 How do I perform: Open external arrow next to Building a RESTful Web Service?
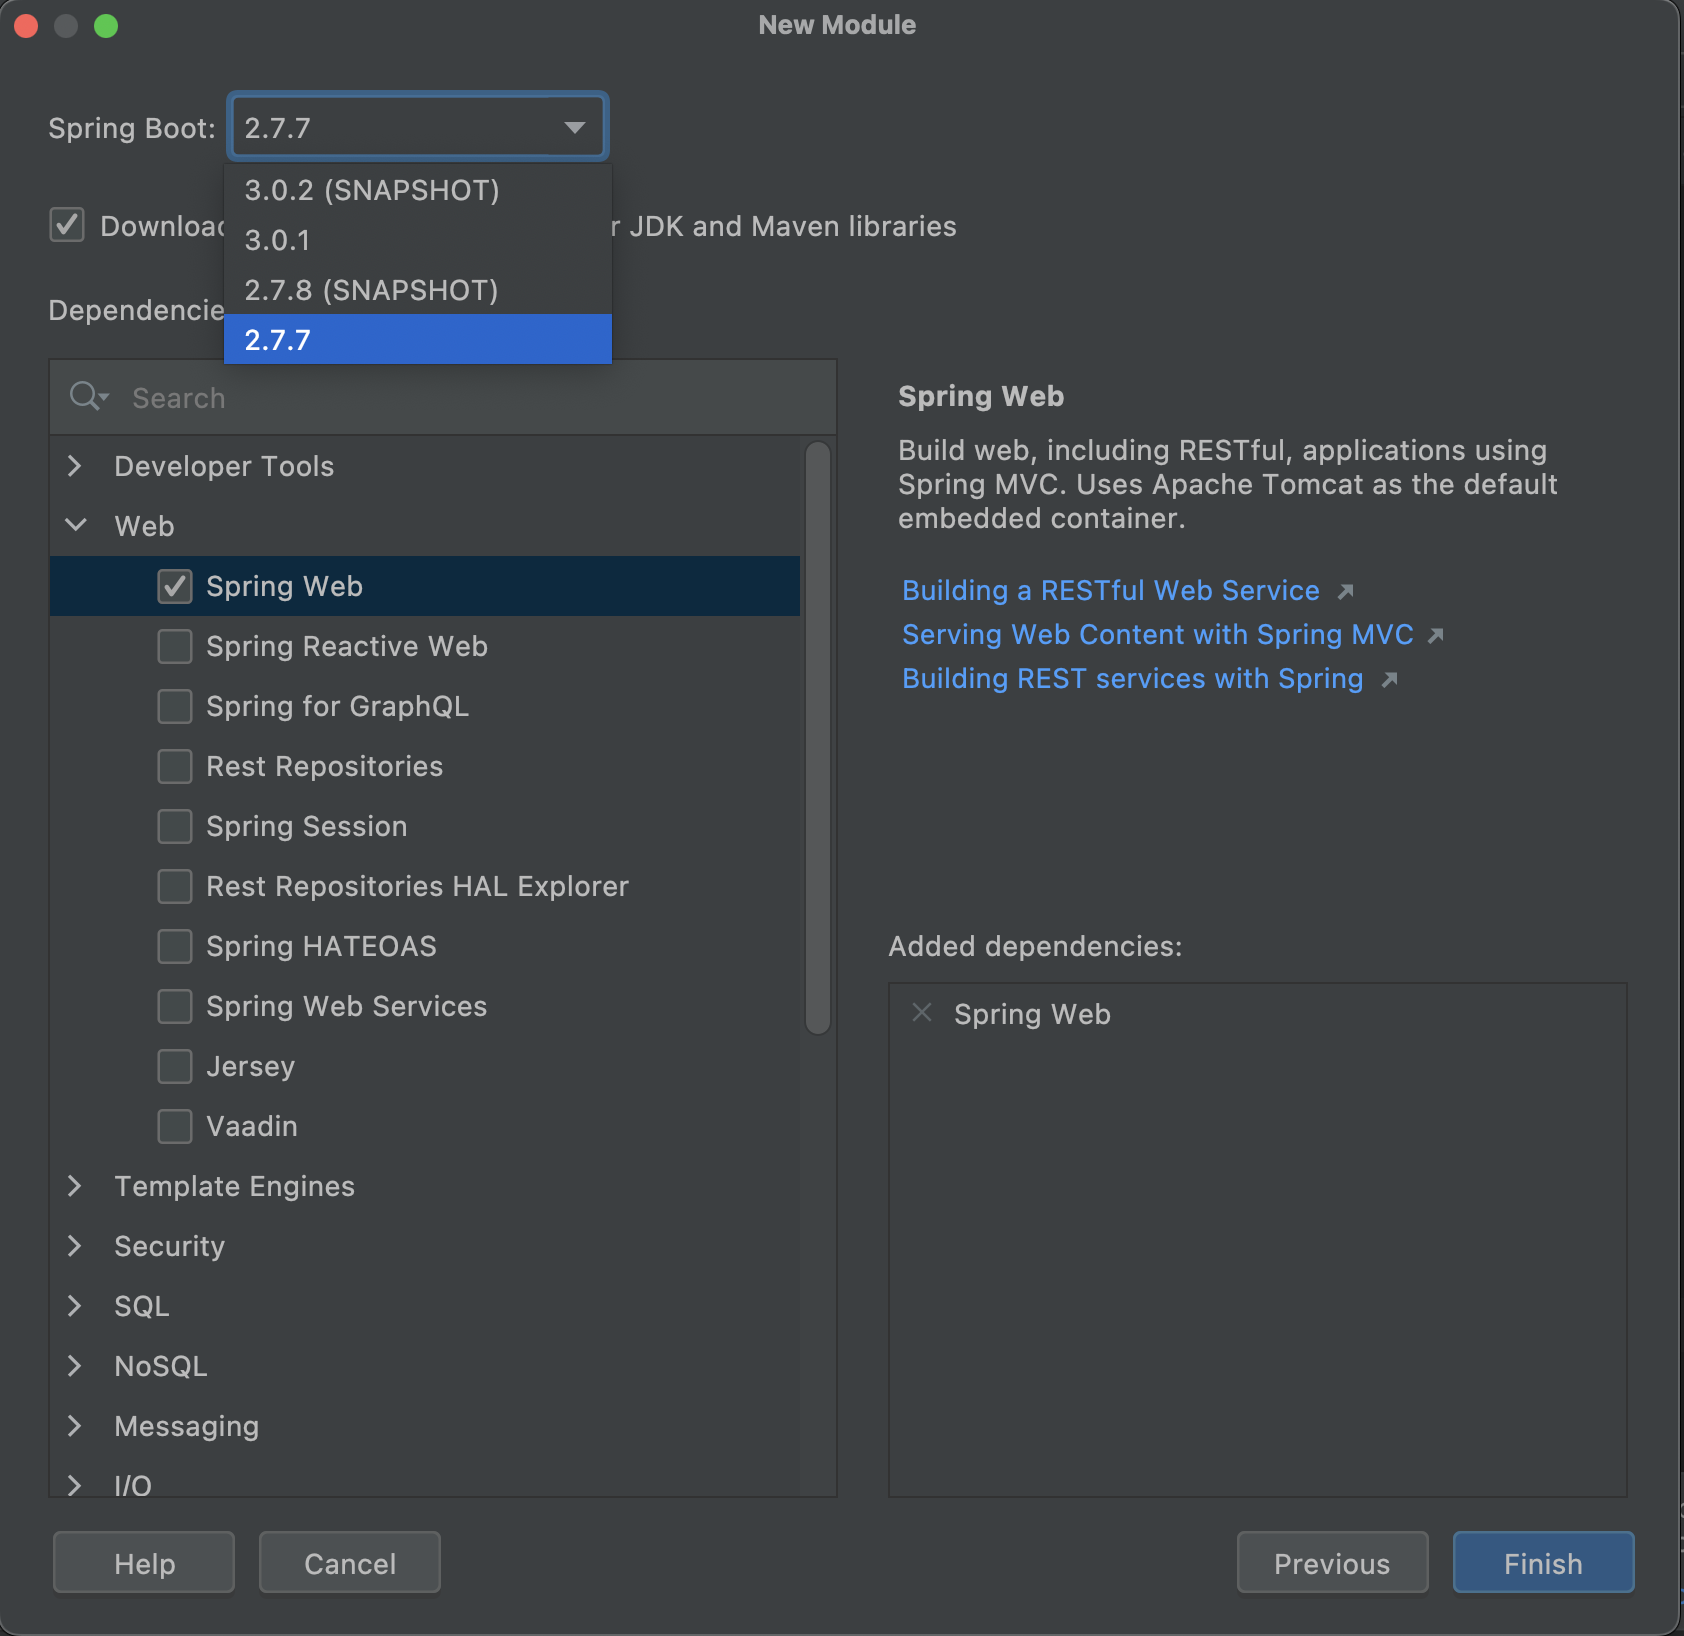click(x=1346, y=591)
